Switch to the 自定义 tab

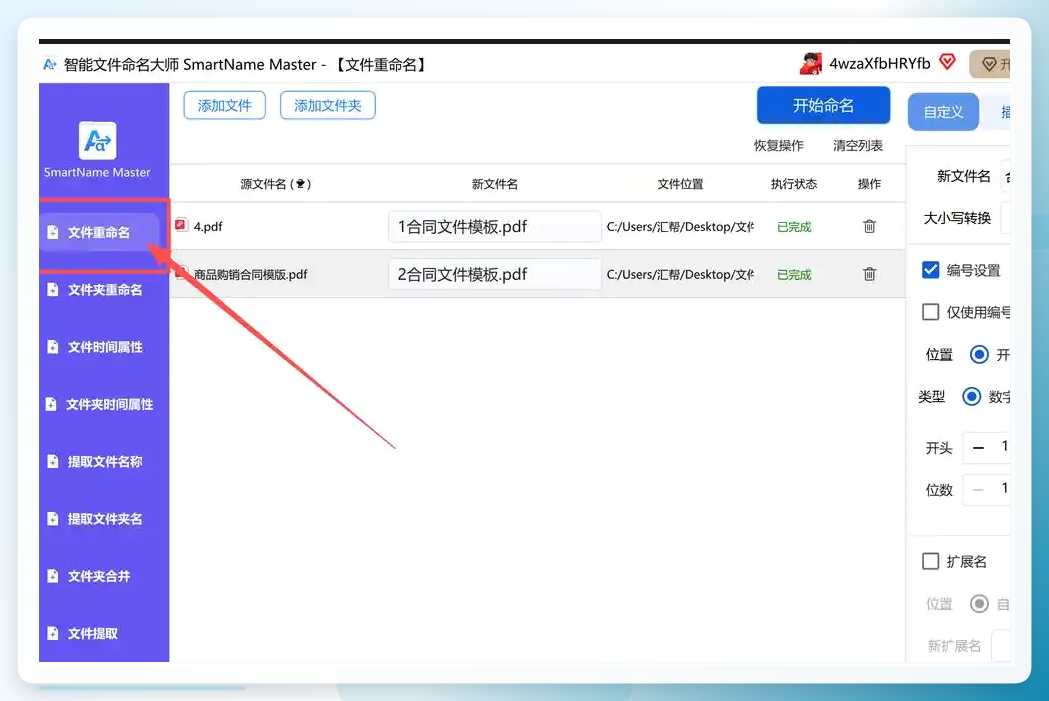(x=943, y=112)
